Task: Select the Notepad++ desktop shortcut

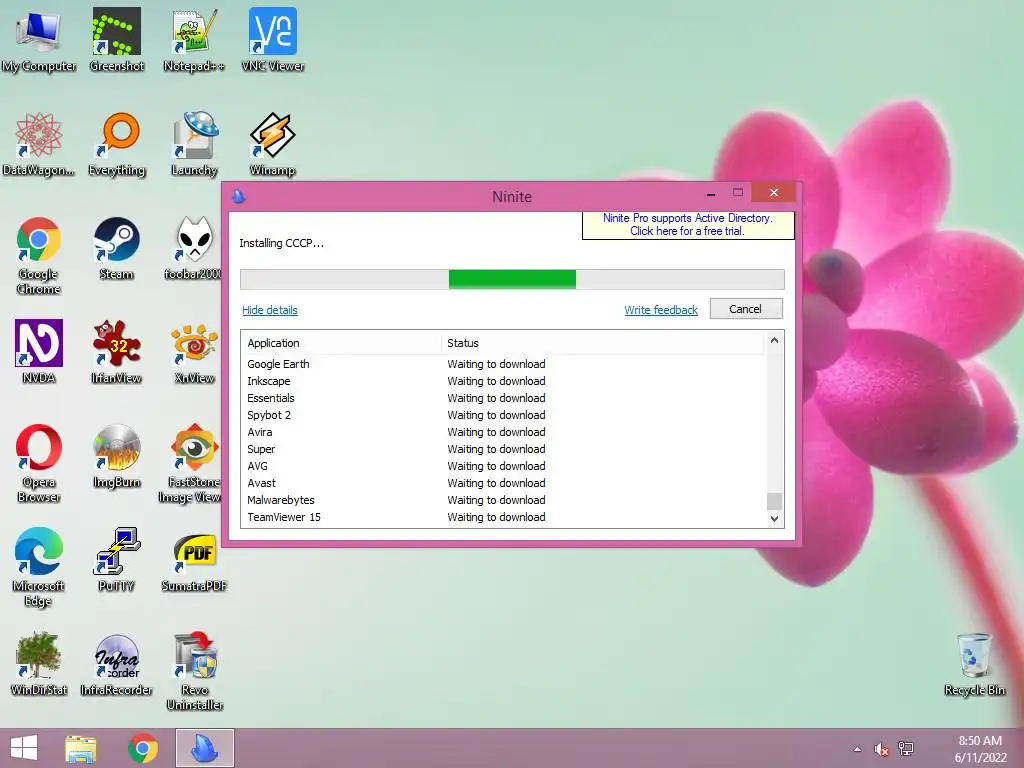Action: tap(194, 40)
